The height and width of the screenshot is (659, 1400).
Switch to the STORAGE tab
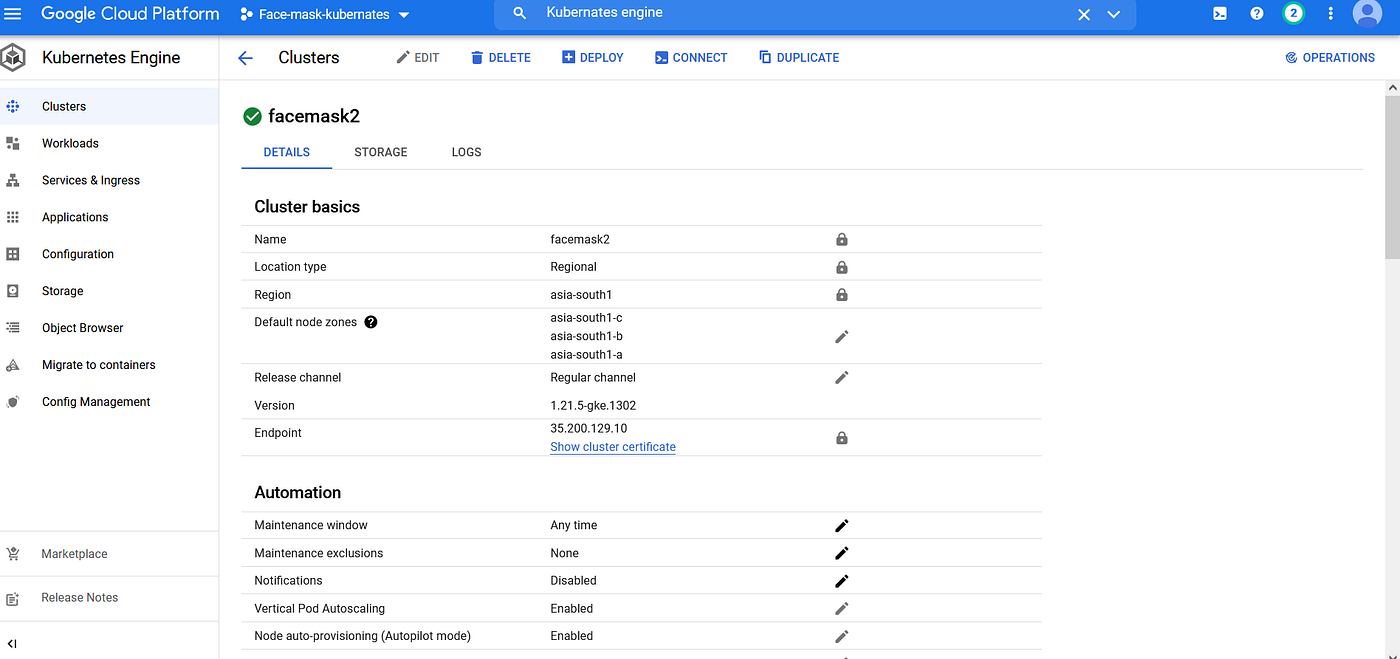[x=381, y=152]
